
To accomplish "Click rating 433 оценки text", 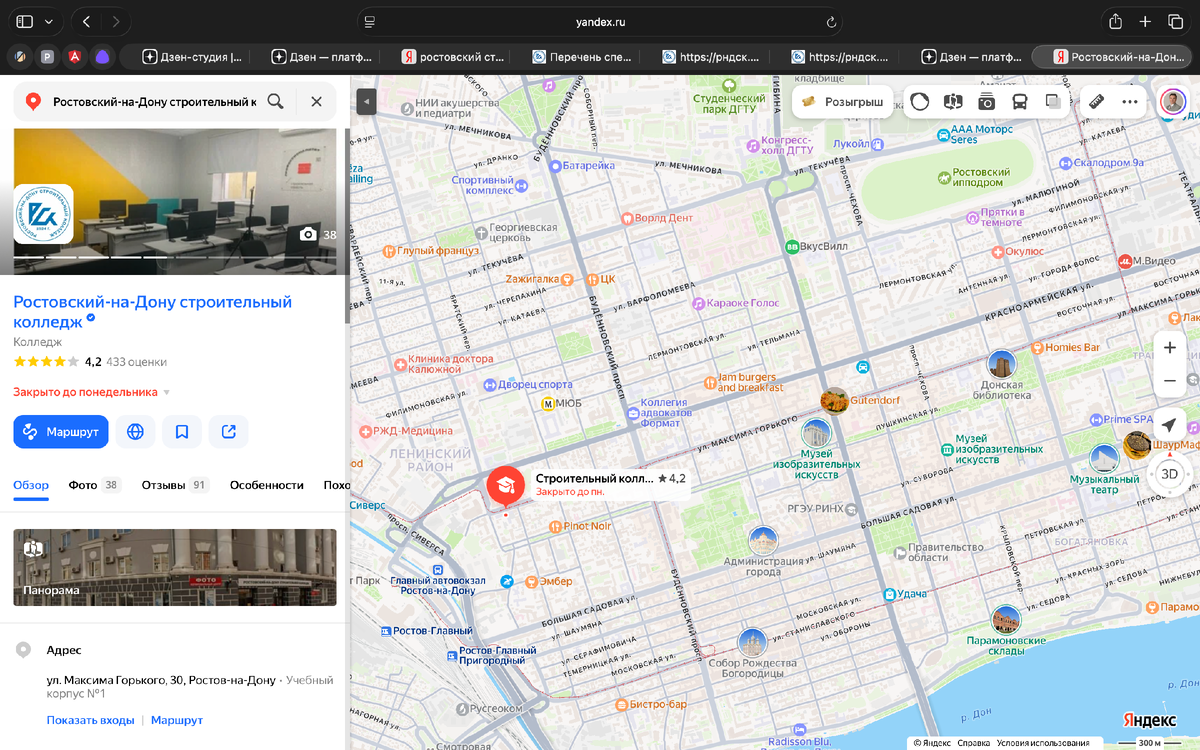I will pyautogui.click(x=136, y=362).
